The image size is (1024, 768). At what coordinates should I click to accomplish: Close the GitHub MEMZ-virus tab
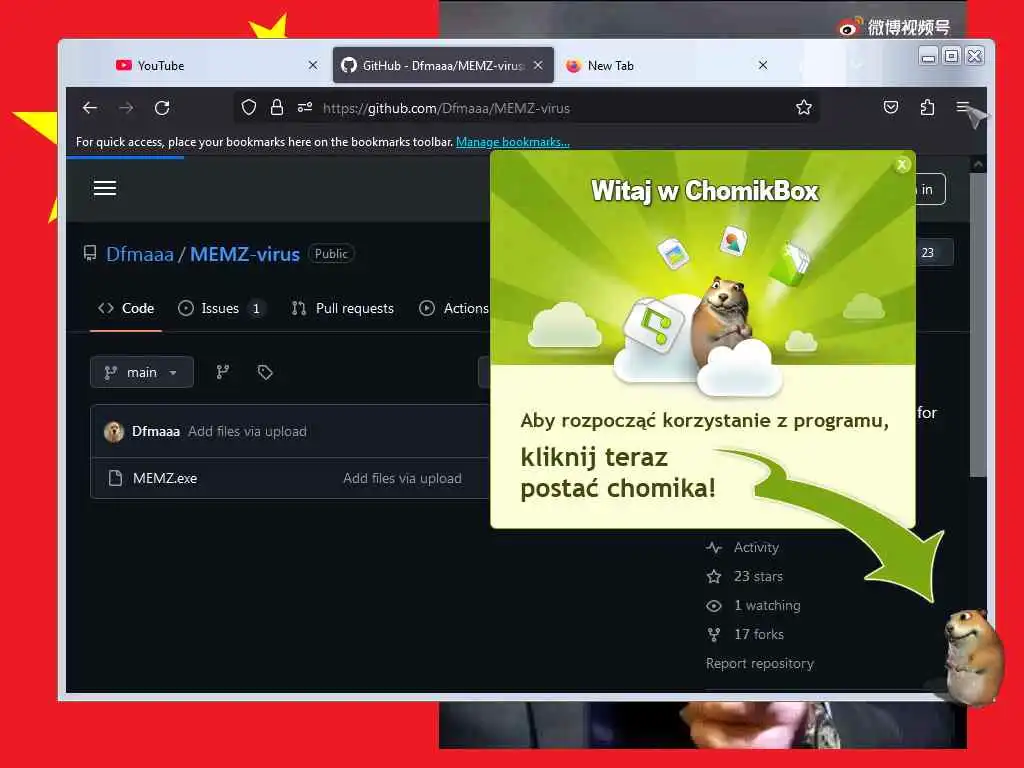(x=538, y=65)
